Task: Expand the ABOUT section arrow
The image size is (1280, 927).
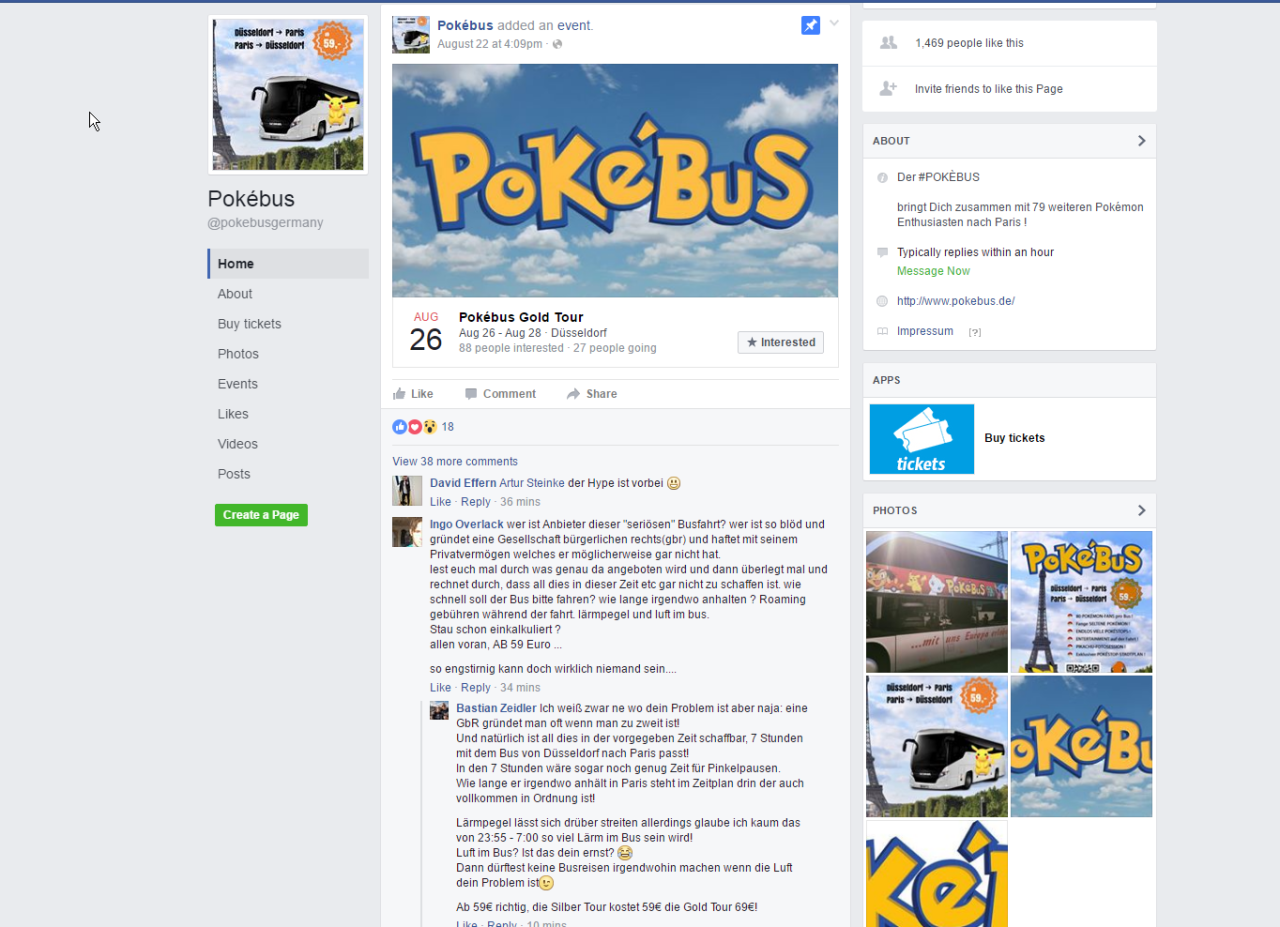Action: 1141,141
